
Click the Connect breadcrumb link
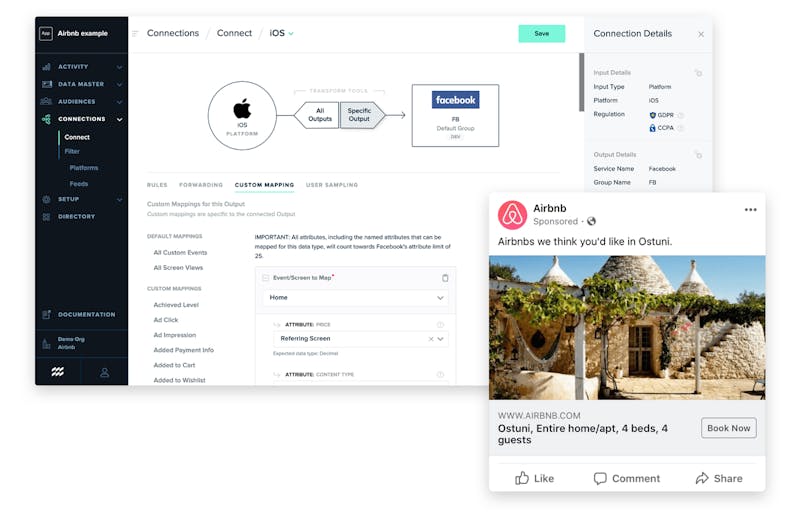(x=234, y=33)
